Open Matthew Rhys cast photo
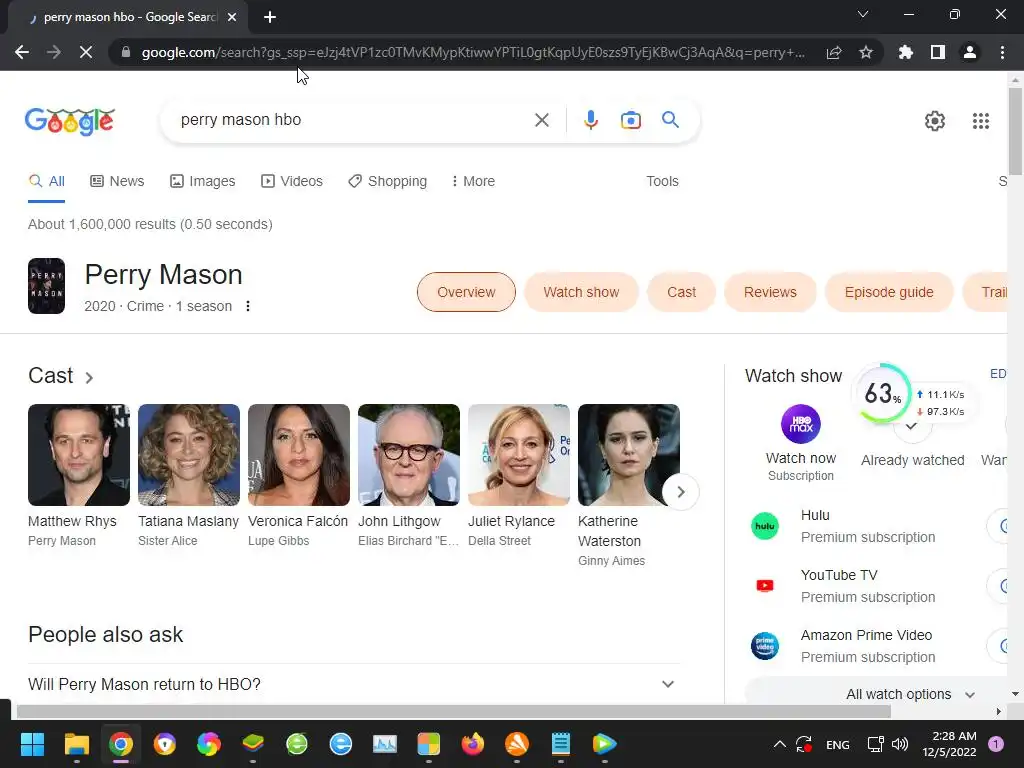 coord(79,455)
